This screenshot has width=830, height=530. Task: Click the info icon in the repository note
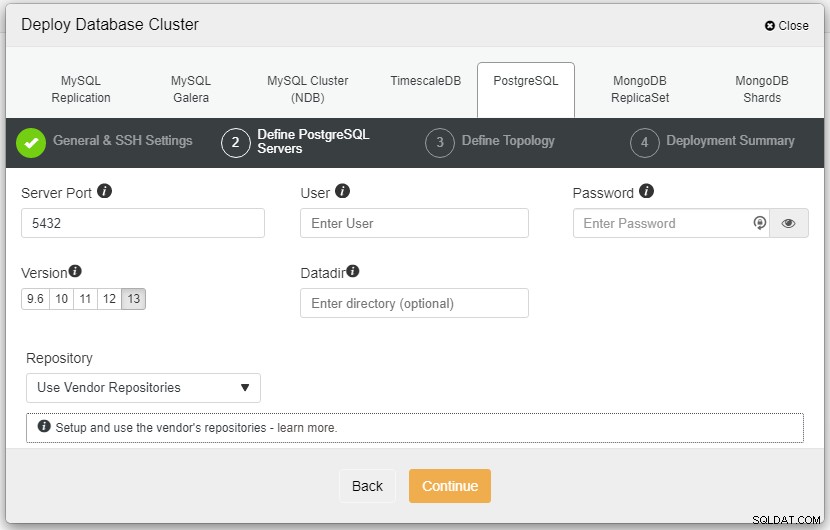tap(44, 426)
